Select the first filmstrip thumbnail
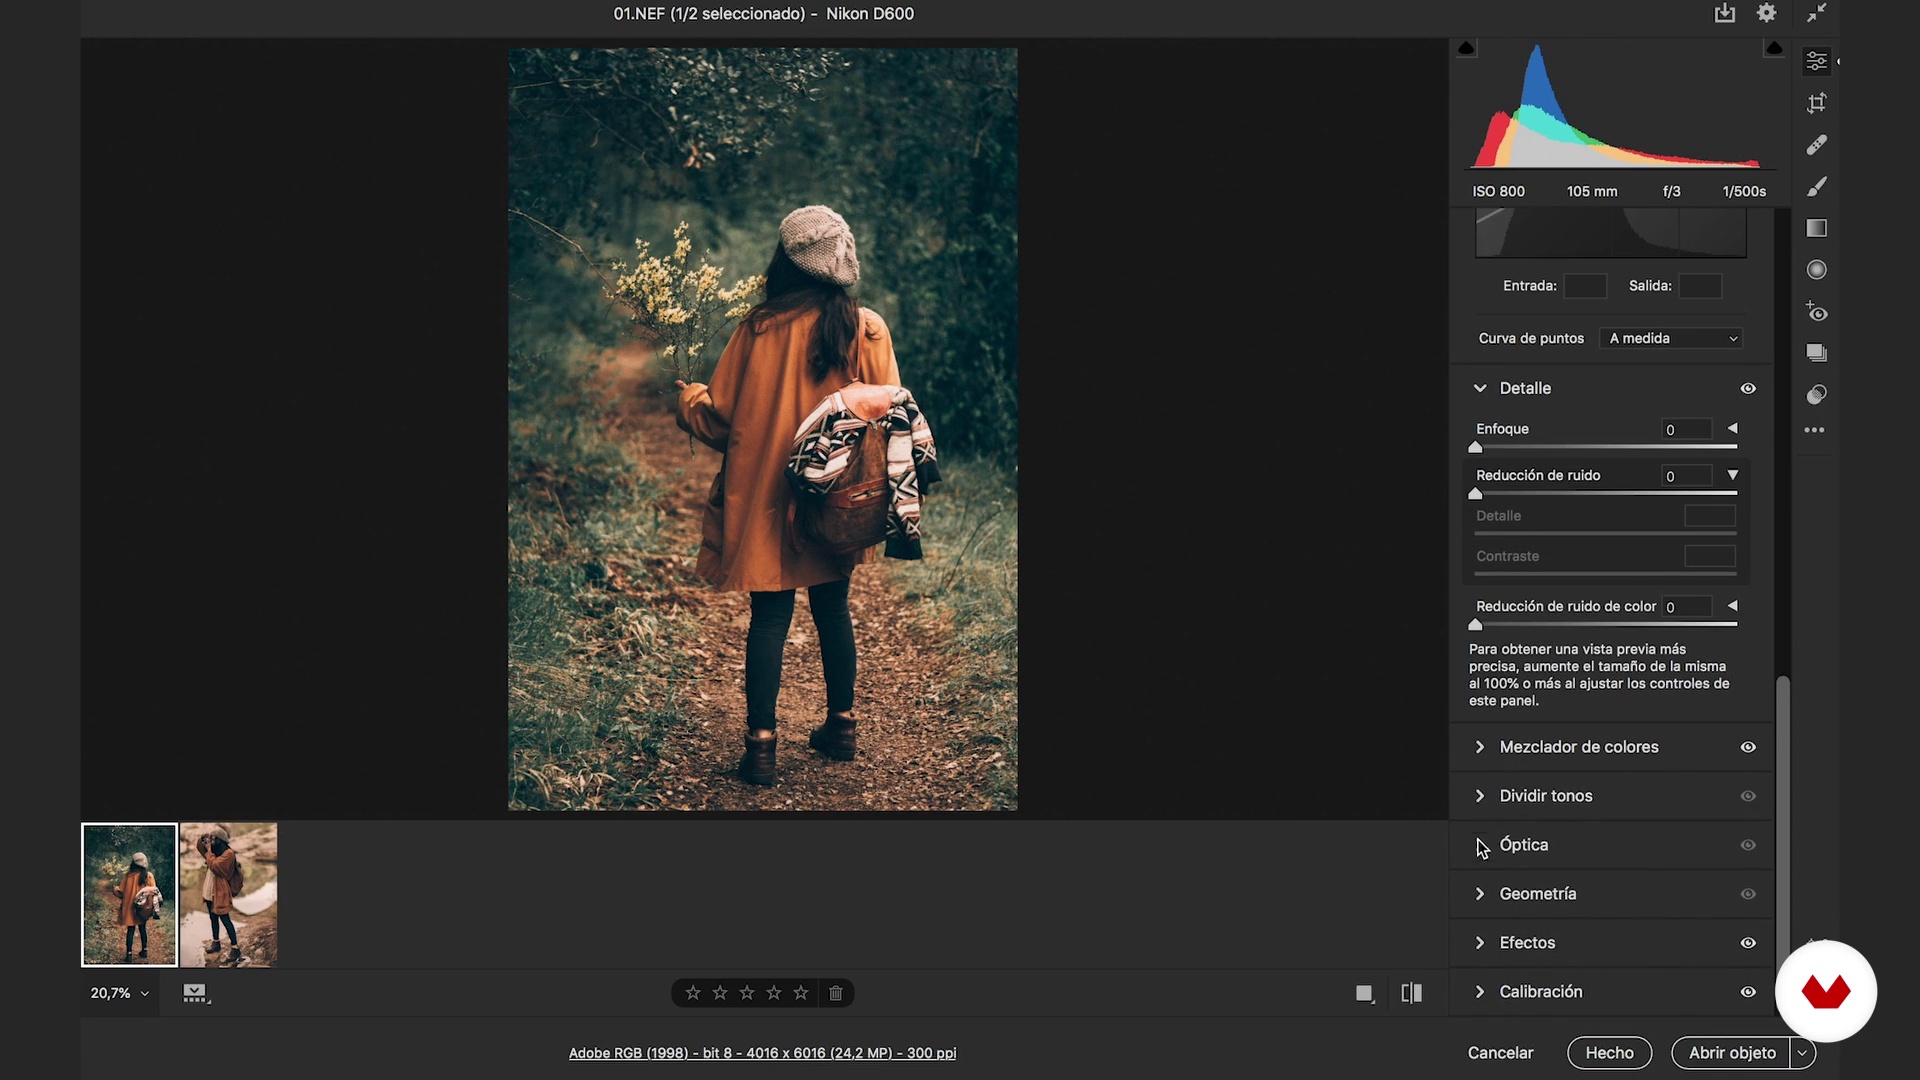The height and width of the screenshot is (1080, 1920). point(129,895)
